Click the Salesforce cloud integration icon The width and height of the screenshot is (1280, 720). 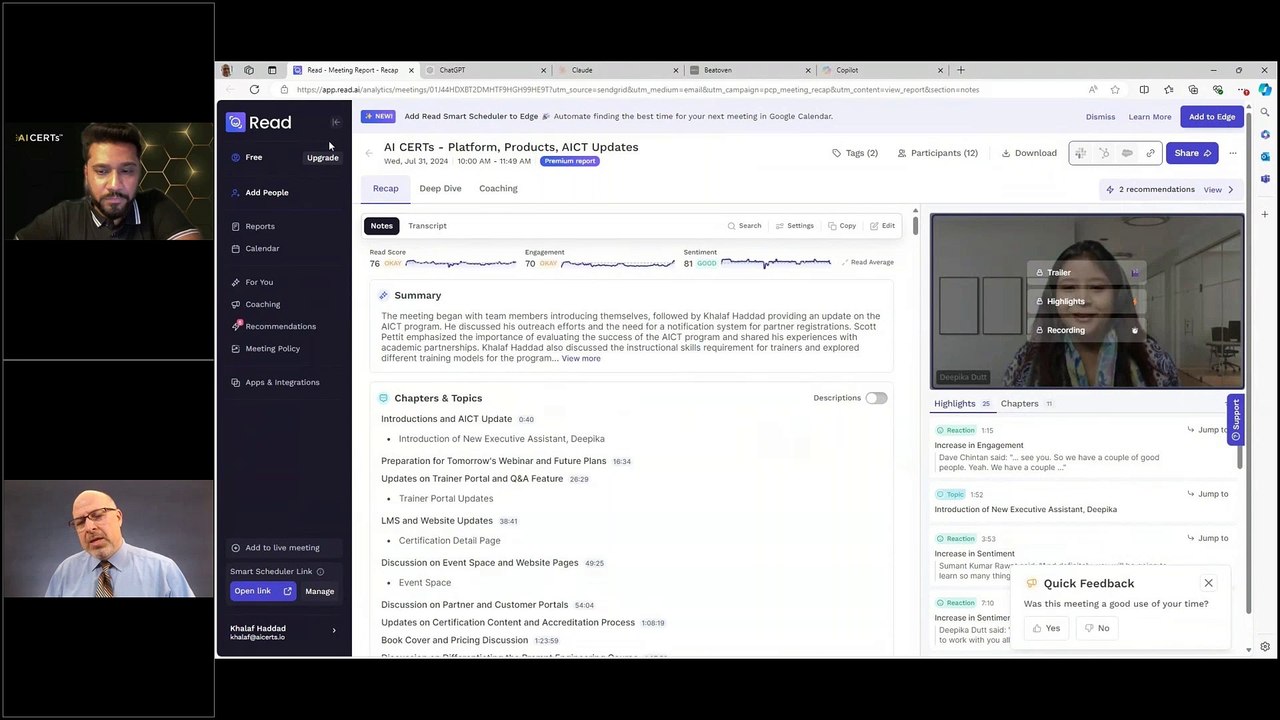click(x=1127, y=153)
